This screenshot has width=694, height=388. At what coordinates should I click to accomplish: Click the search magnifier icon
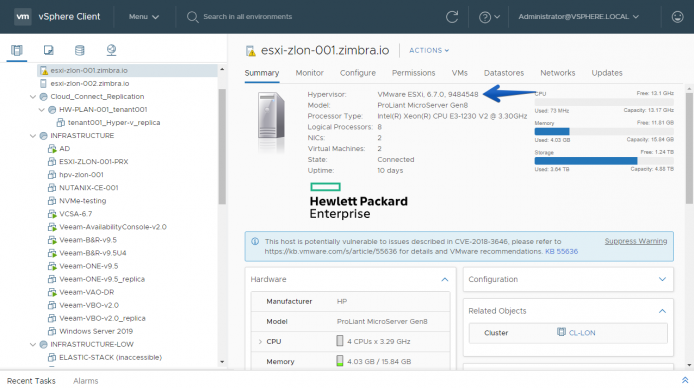(x=192, y=17)
